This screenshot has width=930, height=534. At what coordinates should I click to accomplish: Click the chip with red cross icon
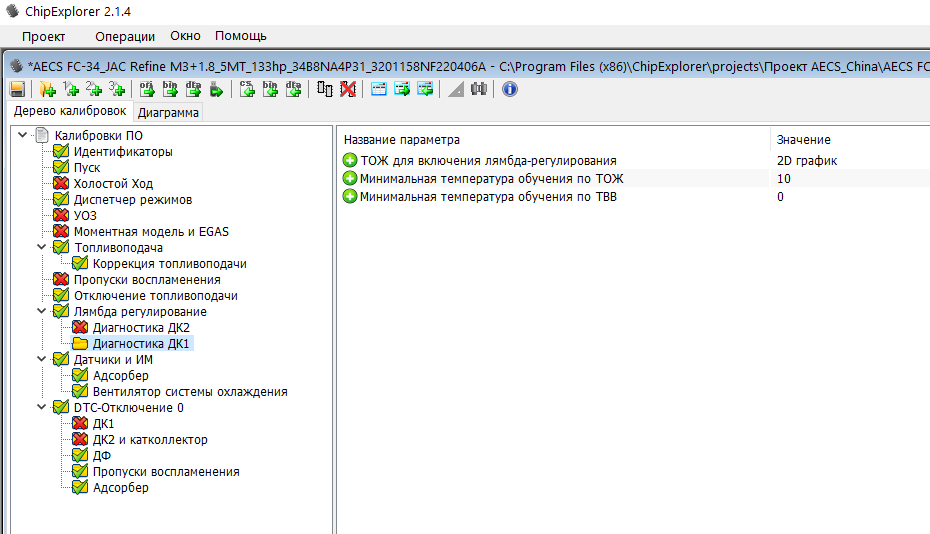pyautogui.click(x=347, y=89)
